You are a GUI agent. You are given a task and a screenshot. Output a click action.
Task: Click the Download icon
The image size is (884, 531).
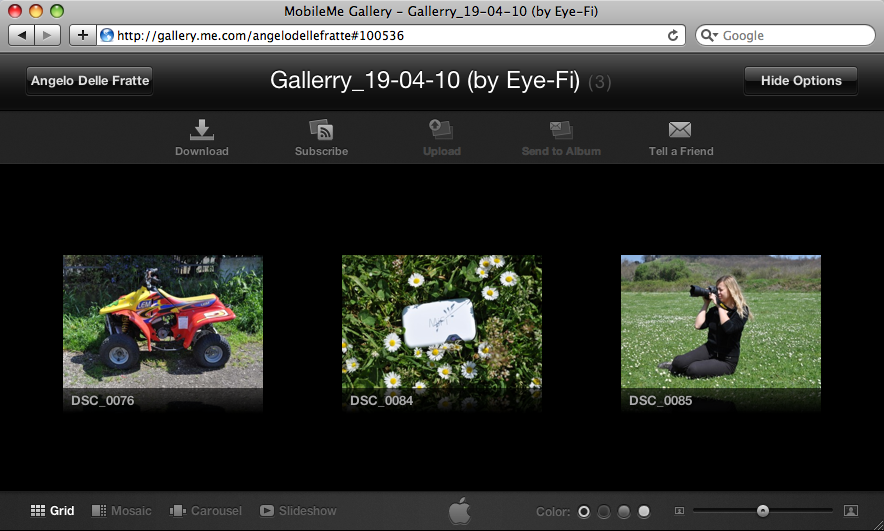pyautogui.click(x=201, y=130)
